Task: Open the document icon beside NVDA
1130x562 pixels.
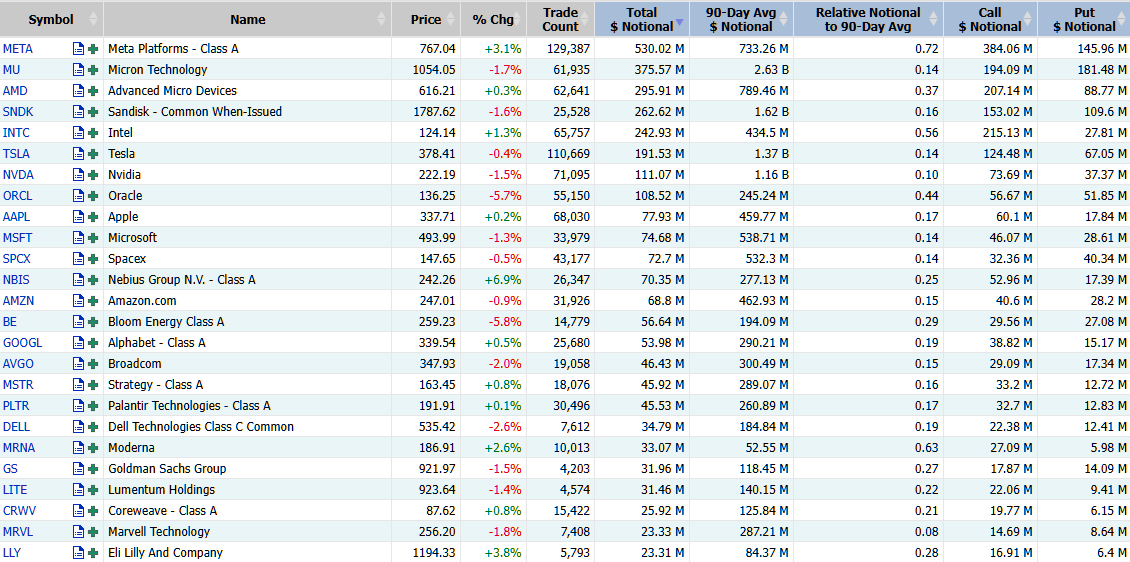Action: [78, 174]
